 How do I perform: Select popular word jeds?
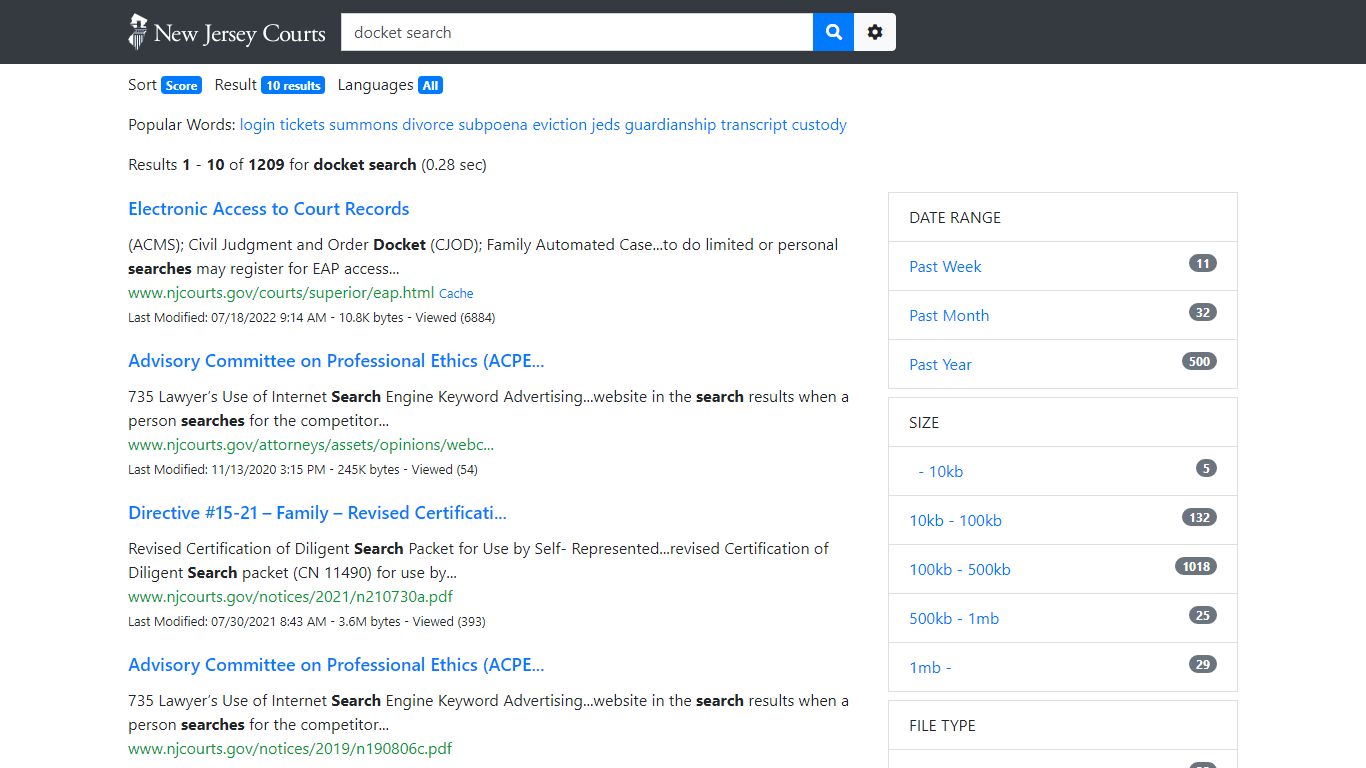pyautogui.click(x=605, y=125)
